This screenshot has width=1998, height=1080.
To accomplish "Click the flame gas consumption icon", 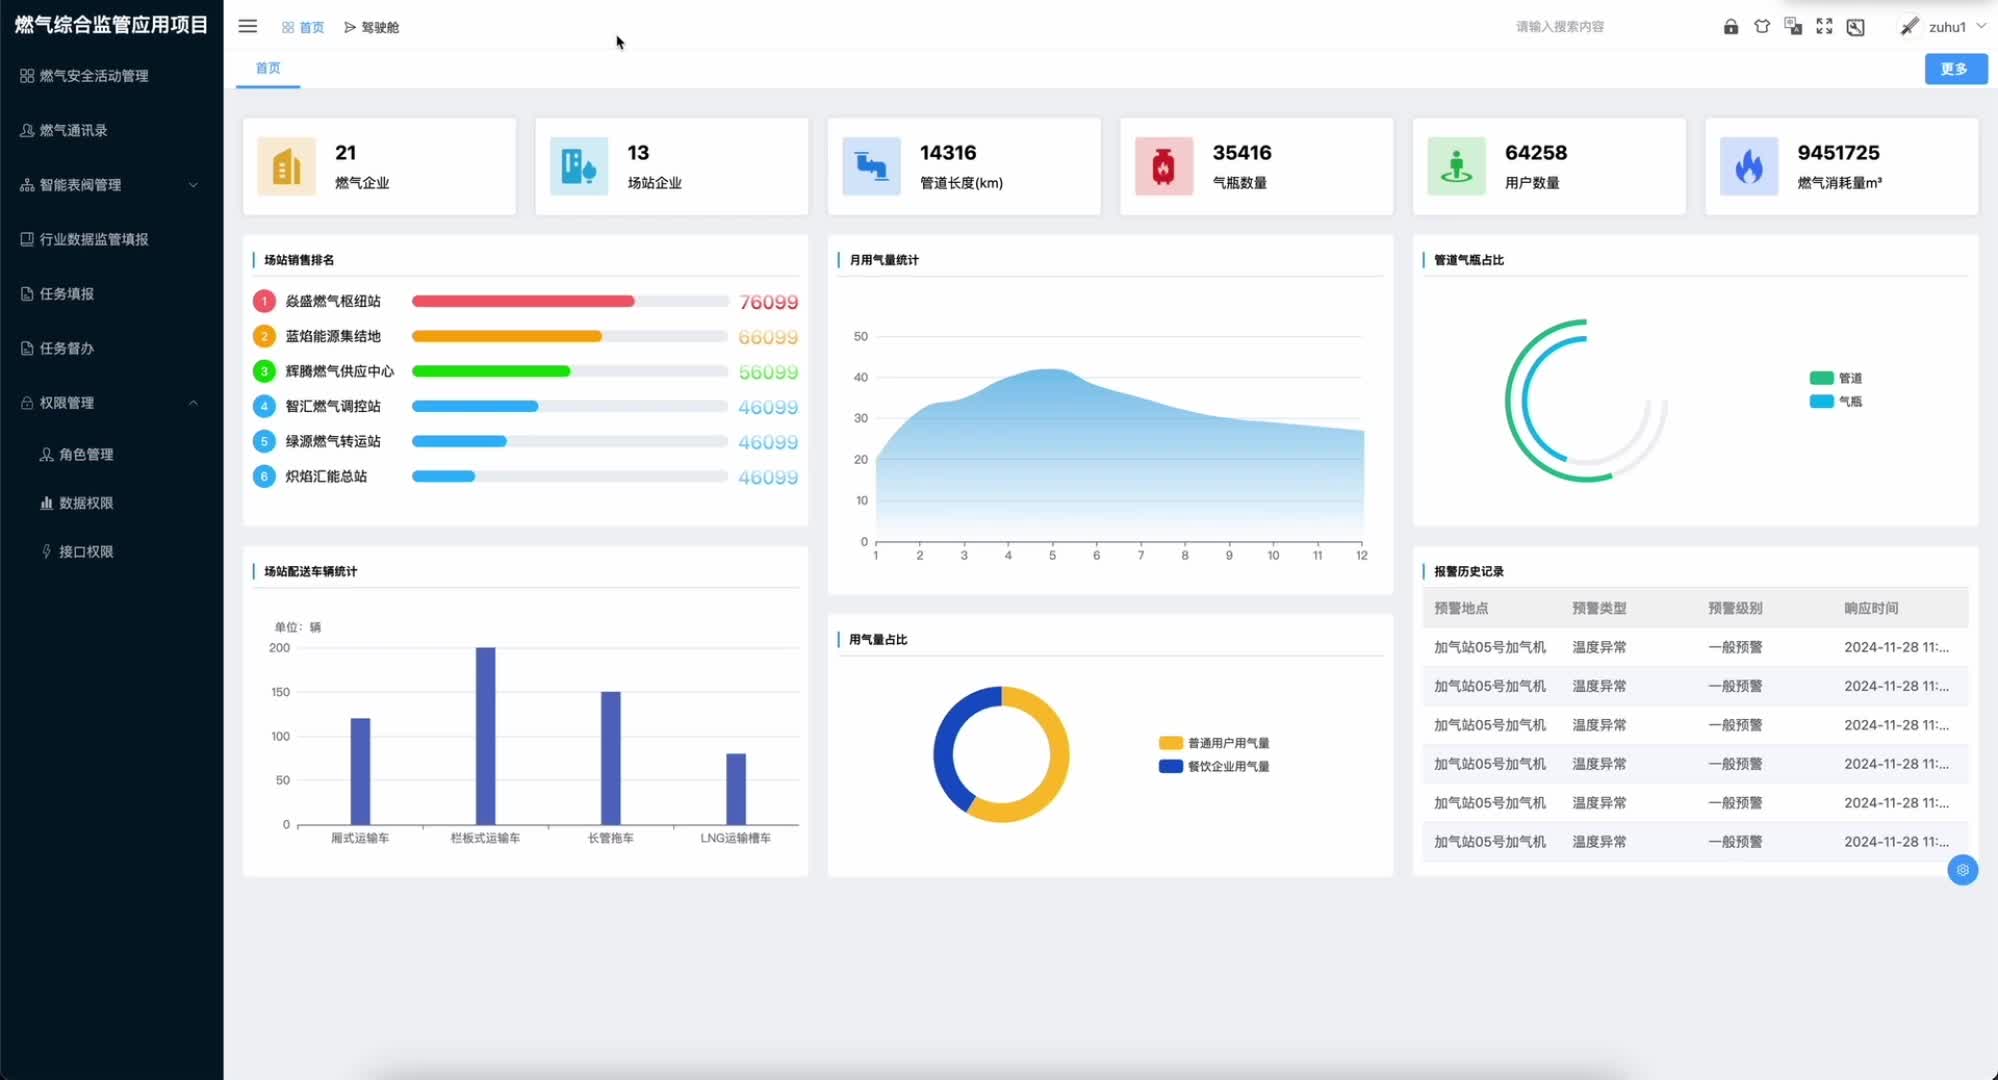I will pos(1748,166).
